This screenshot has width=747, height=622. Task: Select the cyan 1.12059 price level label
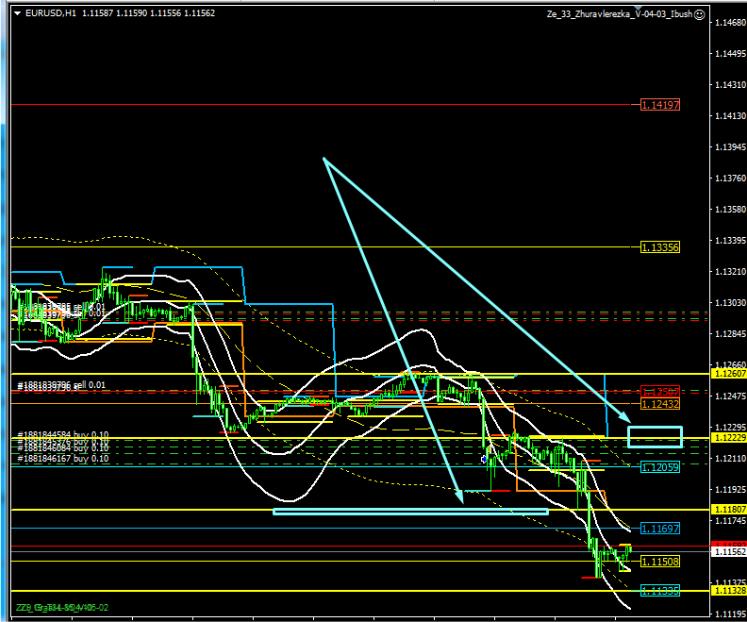click(660, 467)
